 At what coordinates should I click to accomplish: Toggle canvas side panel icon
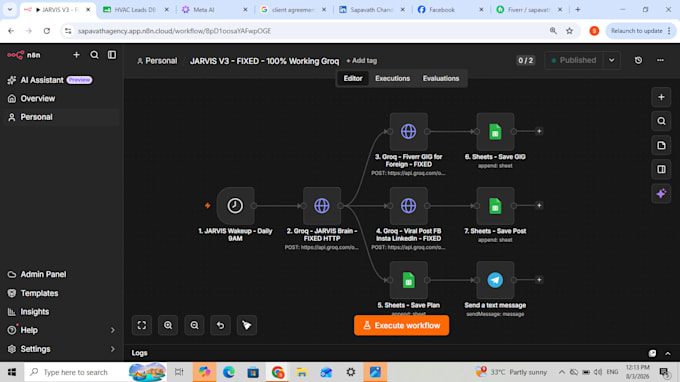661,169
